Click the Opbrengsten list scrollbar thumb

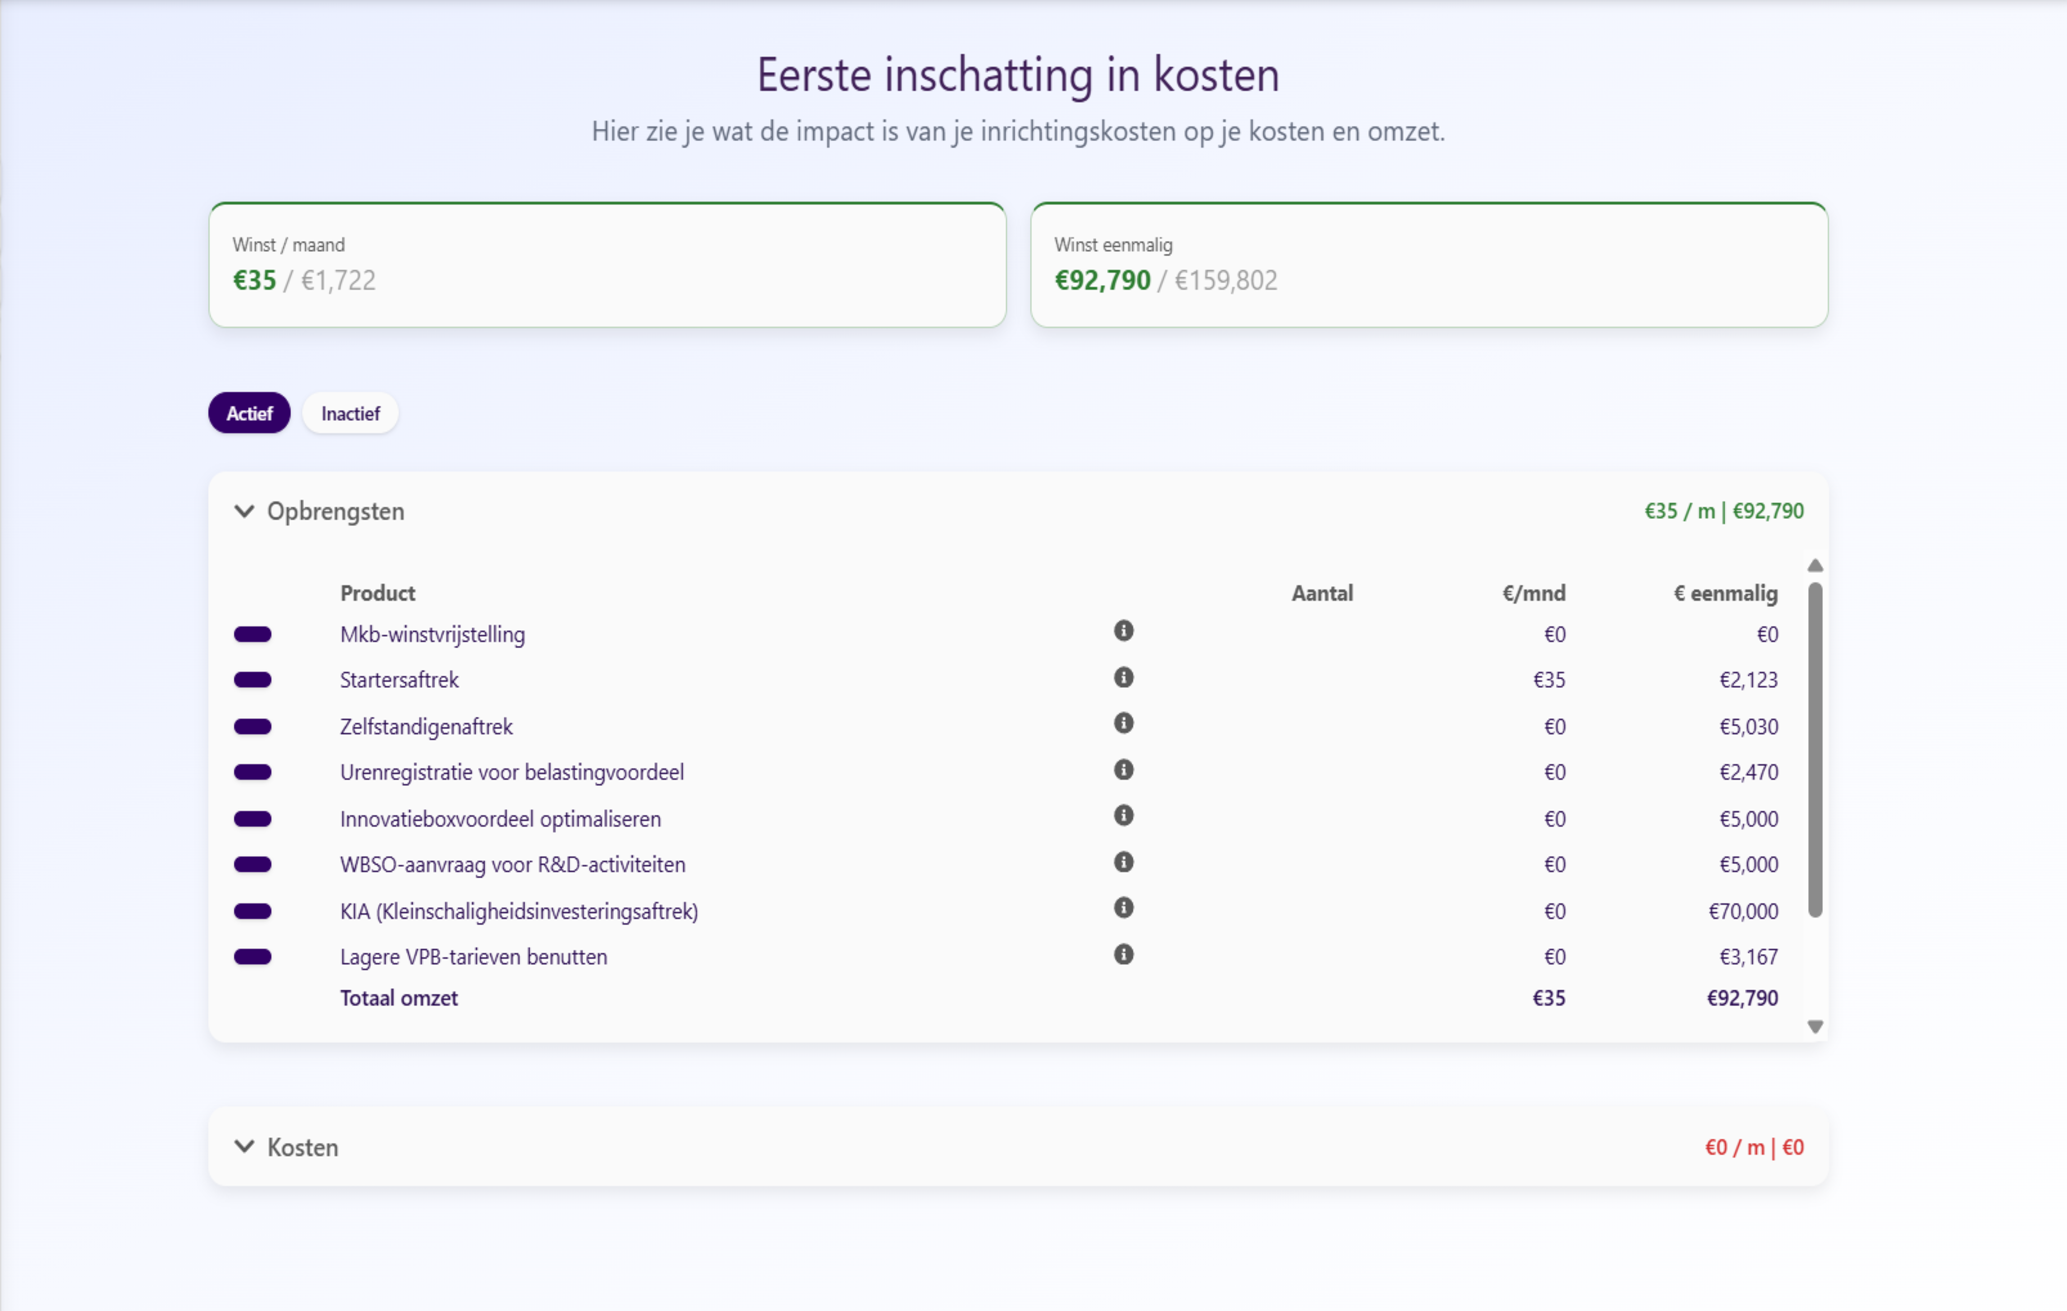[1815, 750]
